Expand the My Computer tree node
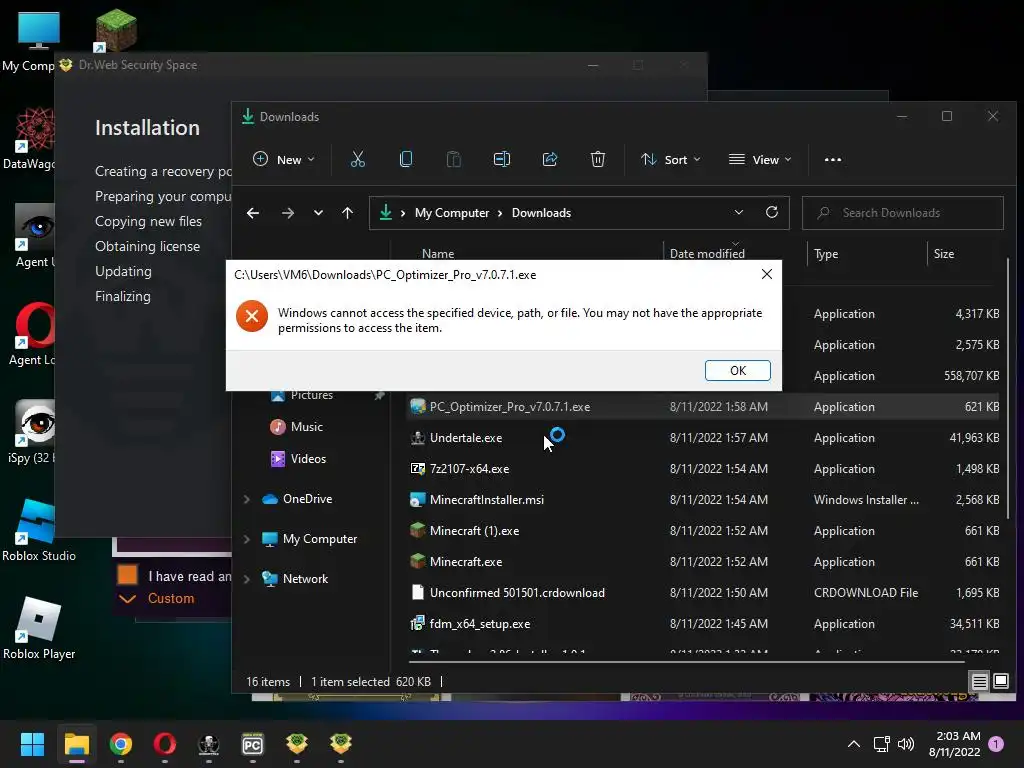This screenshot has width=1024, height=768. (247, 539)
